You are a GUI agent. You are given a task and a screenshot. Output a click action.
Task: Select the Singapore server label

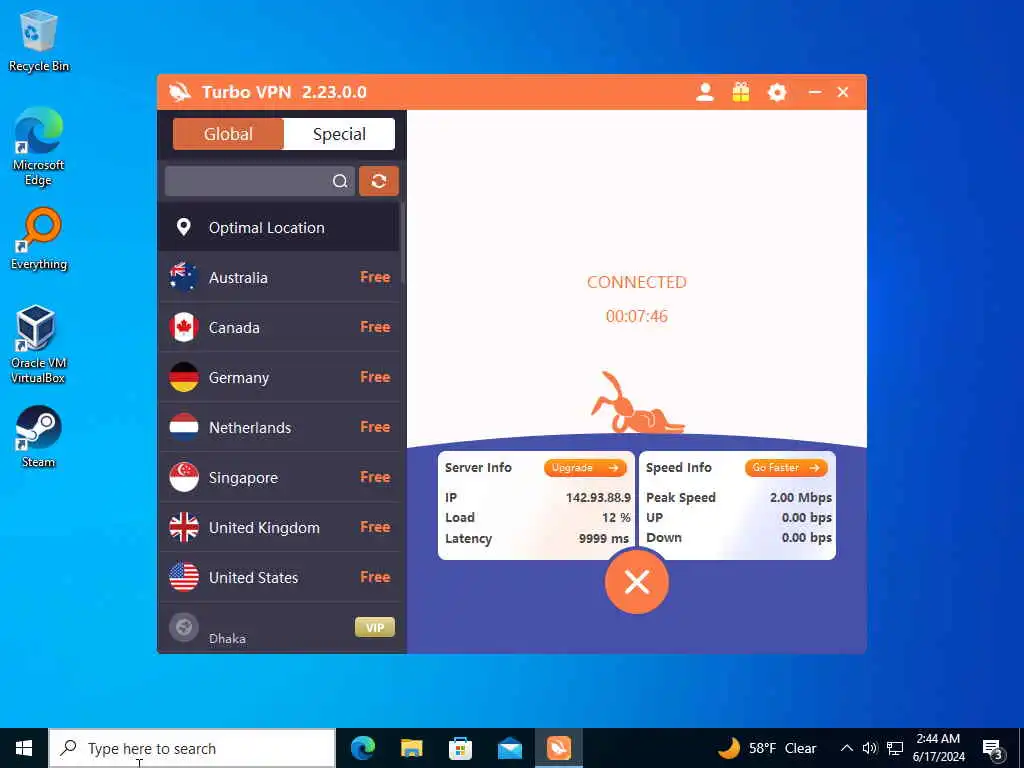(x=244, y=478)
